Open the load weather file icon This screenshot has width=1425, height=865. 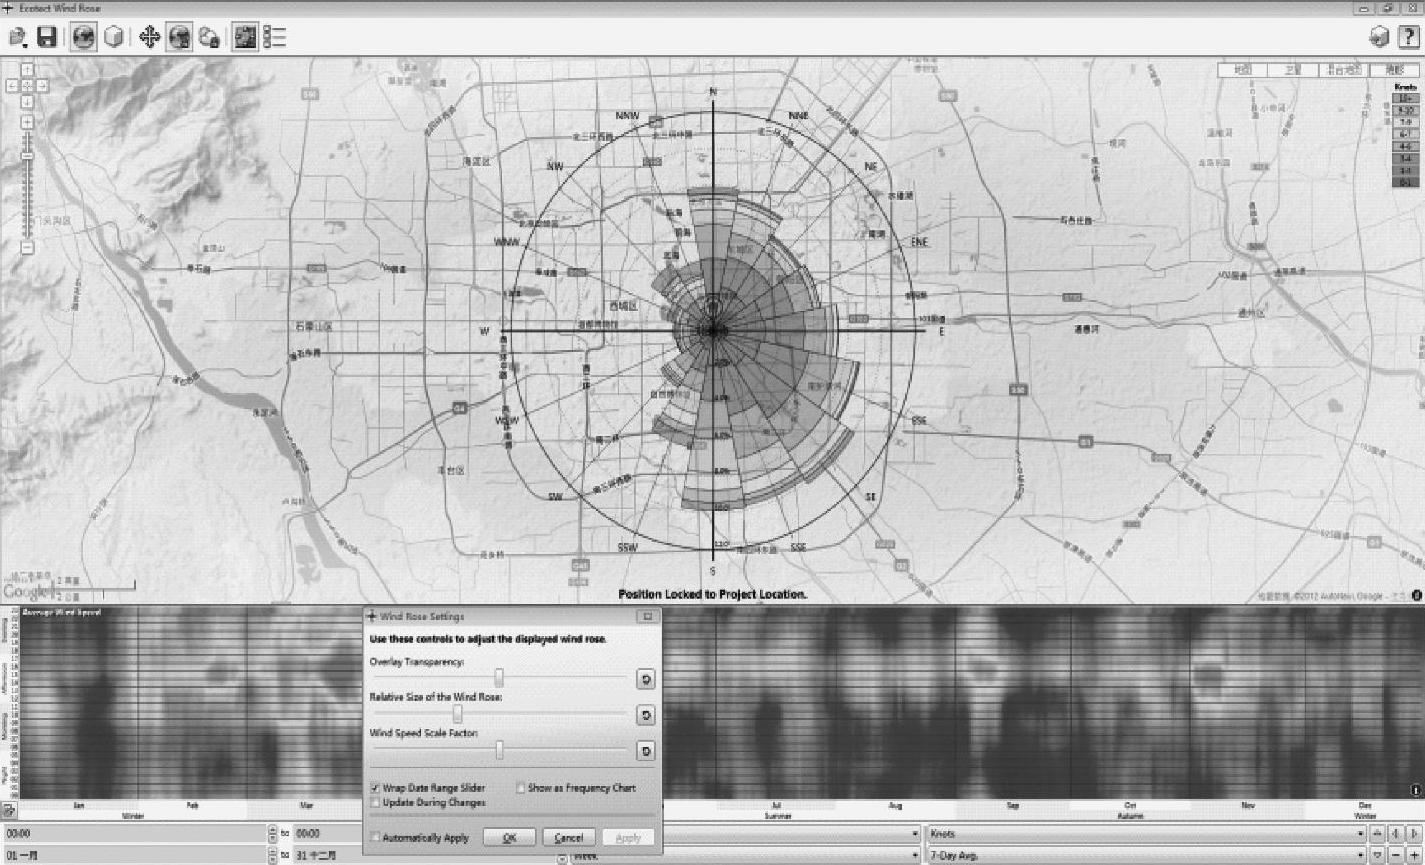point(17,37)
